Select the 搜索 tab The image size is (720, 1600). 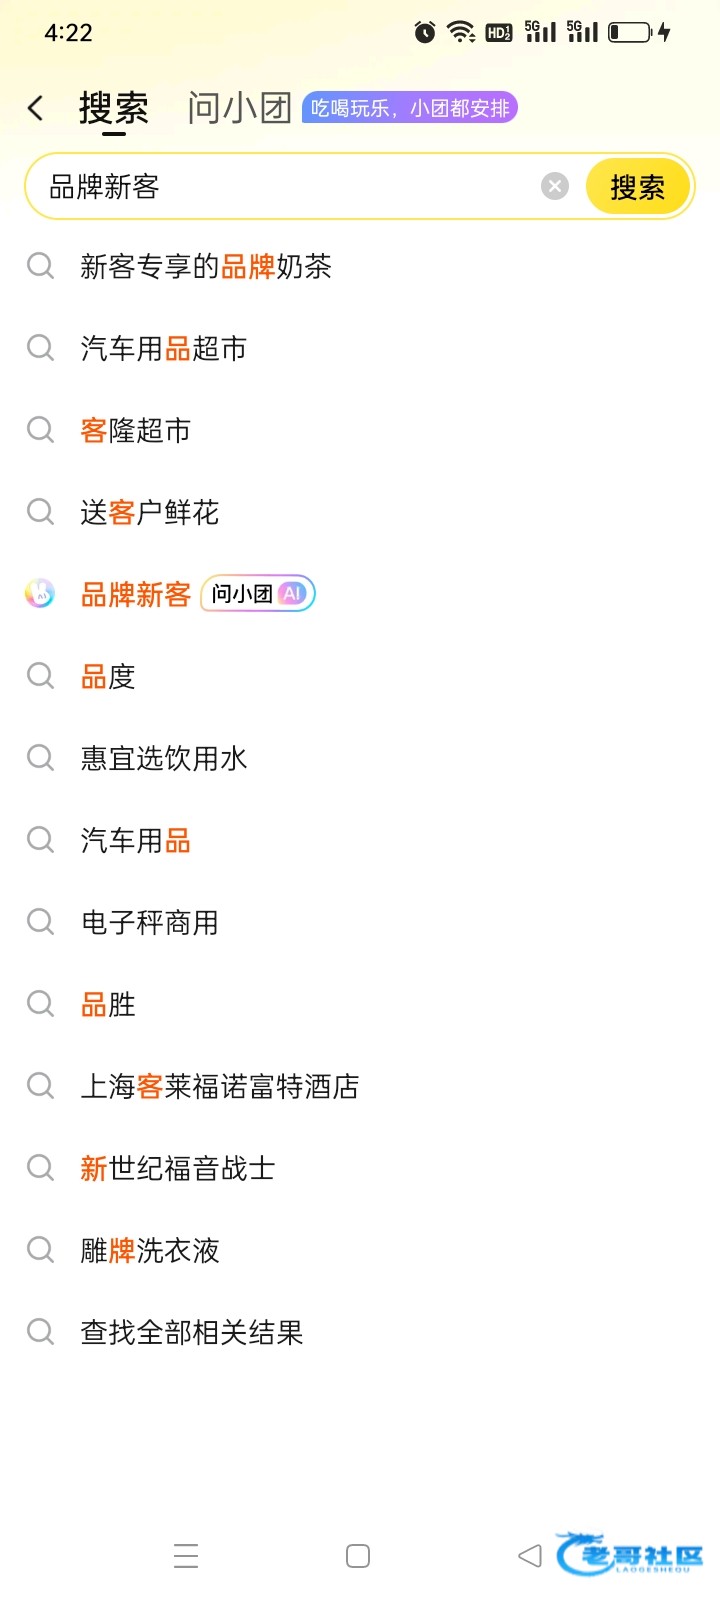pos(113,108)
